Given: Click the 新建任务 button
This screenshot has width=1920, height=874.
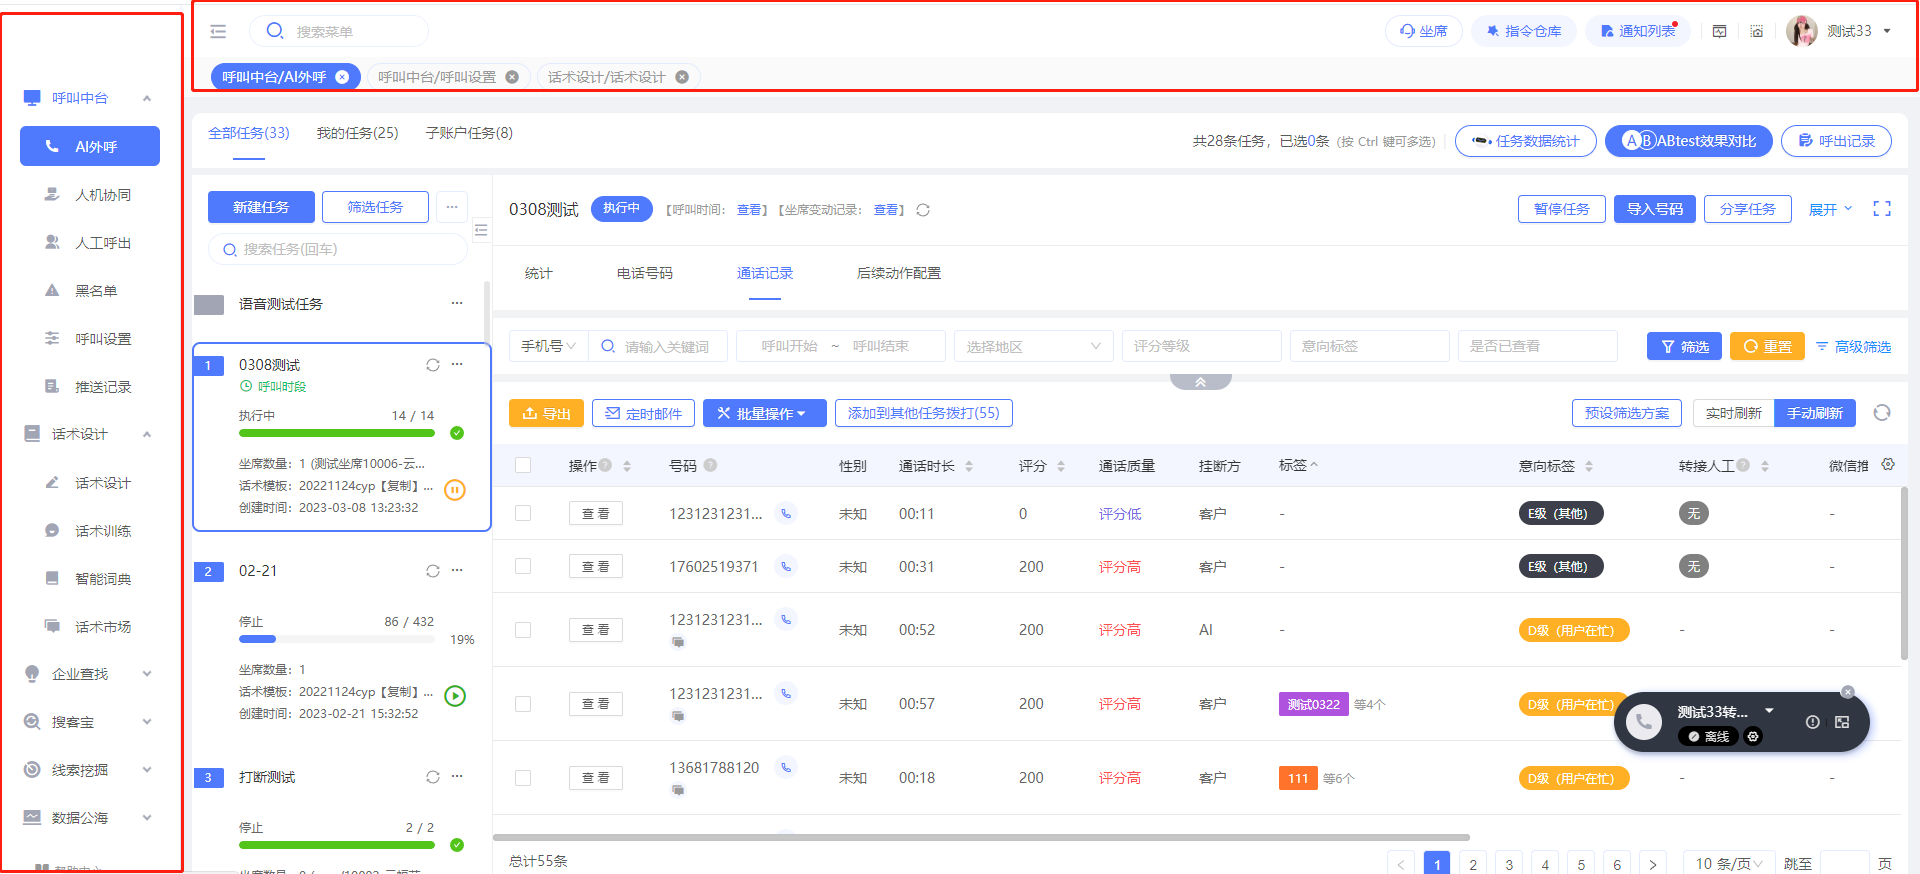Looking at the screenshot, I should (261, 207).
